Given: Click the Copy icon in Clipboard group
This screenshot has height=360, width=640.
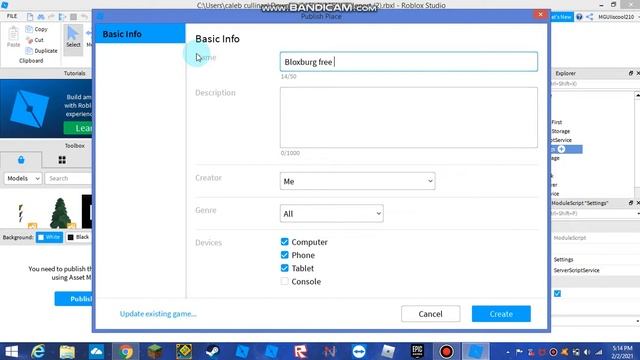Looking at the screenshot, I should click(29, 29).
